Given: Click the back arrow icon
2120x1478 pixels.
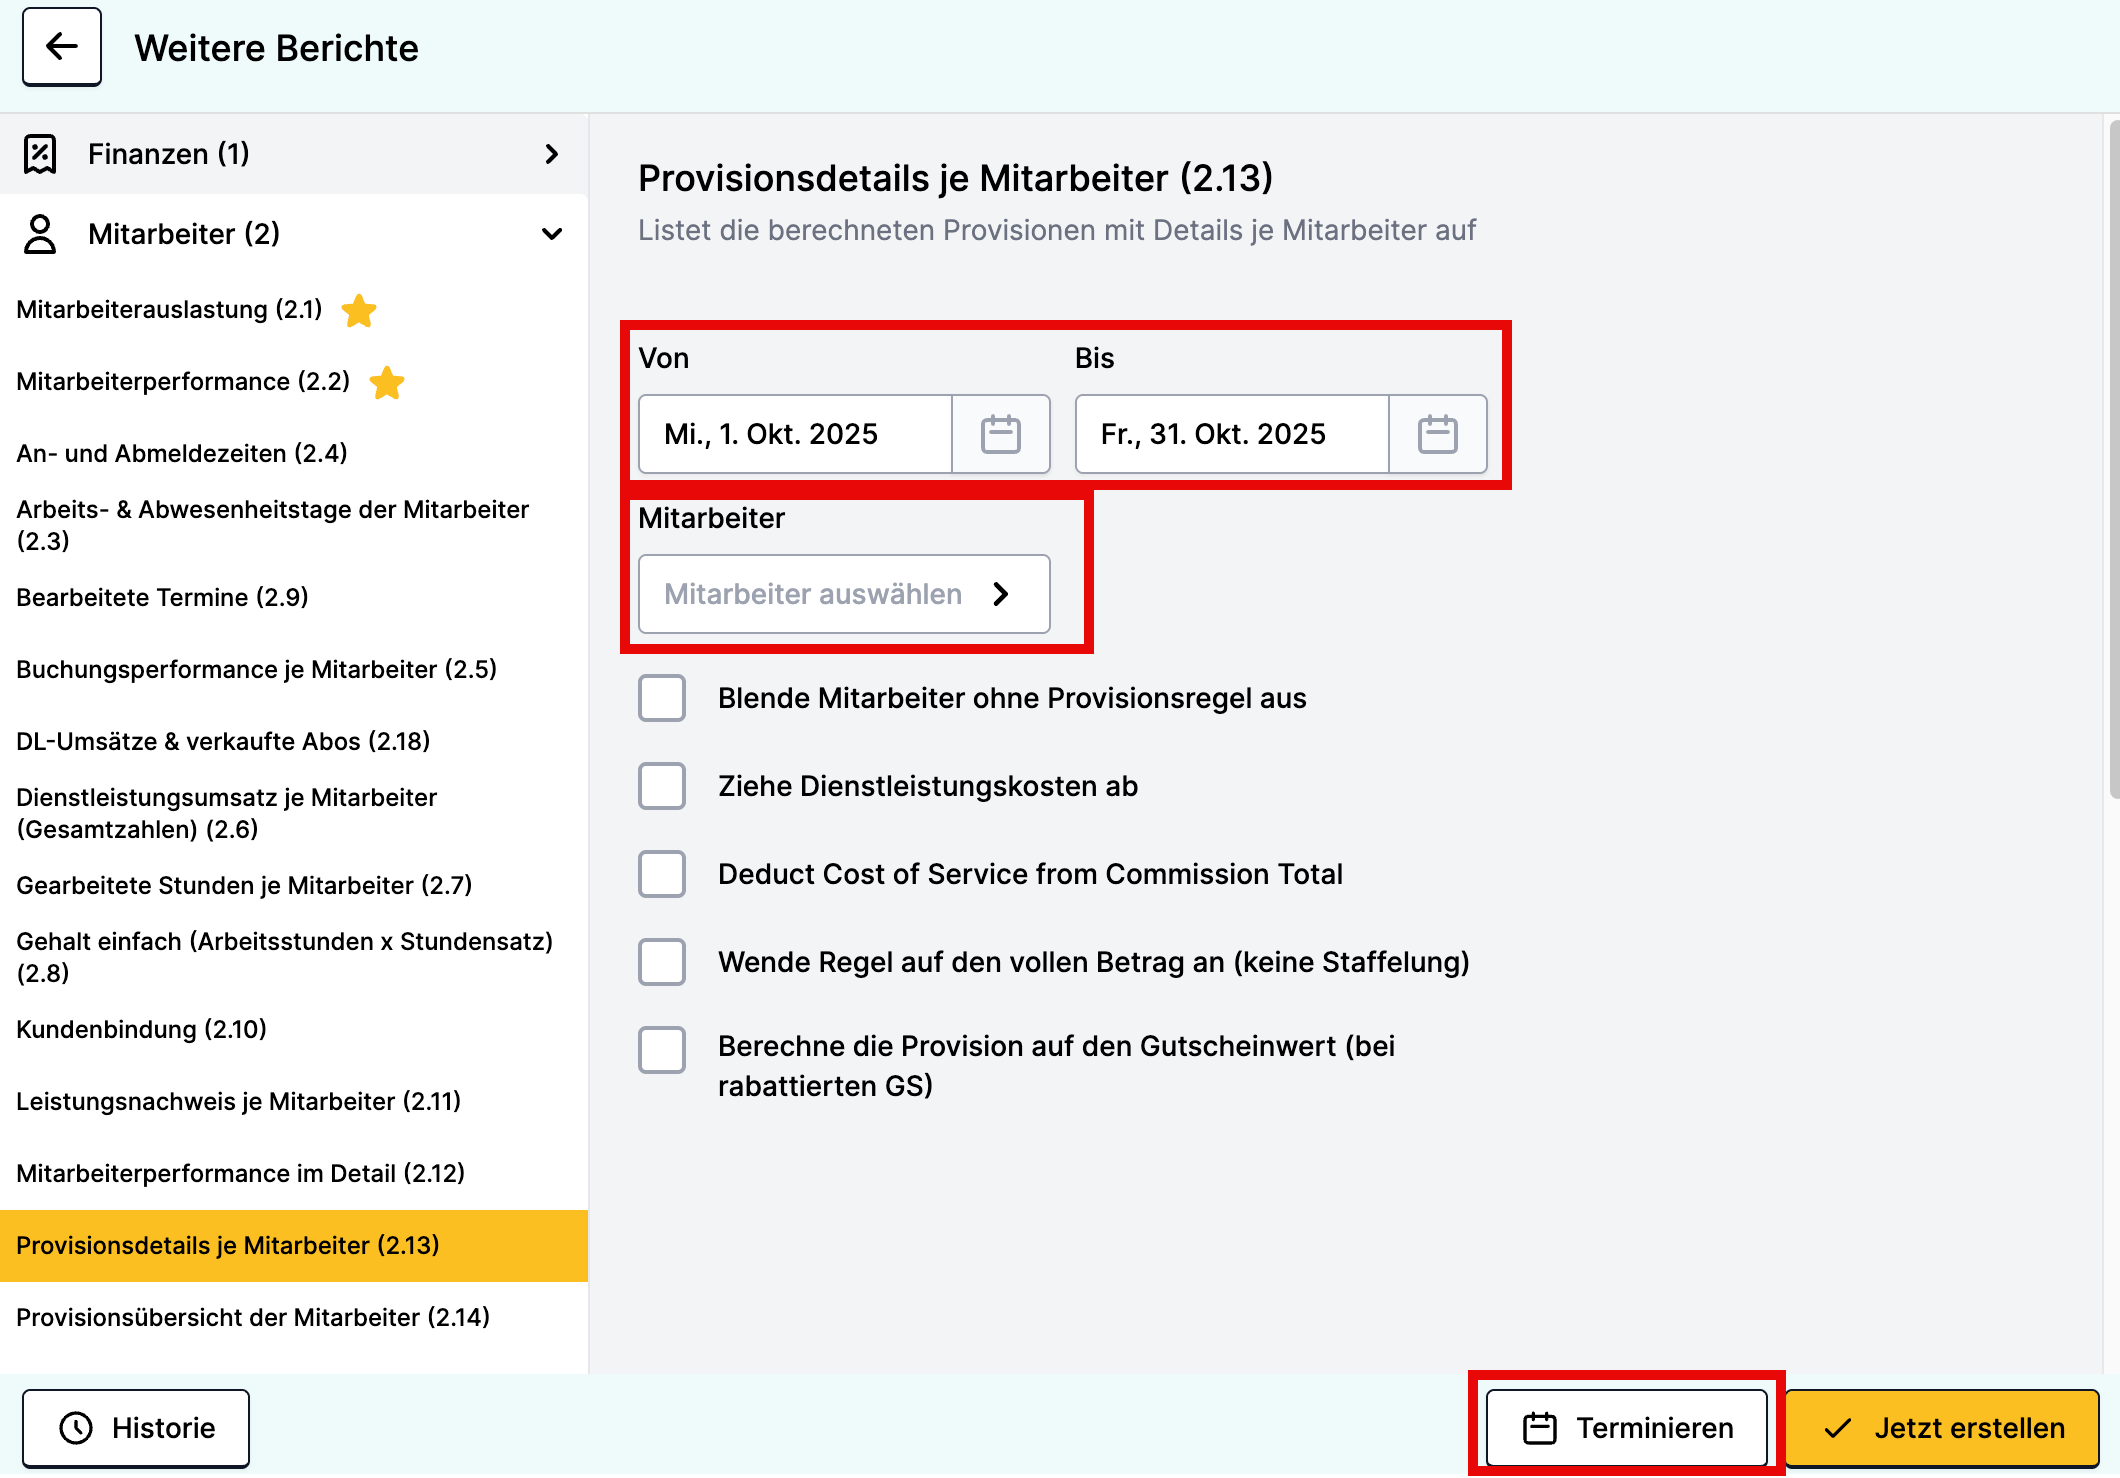Looking at the screenshot, I should coord(62,47).
